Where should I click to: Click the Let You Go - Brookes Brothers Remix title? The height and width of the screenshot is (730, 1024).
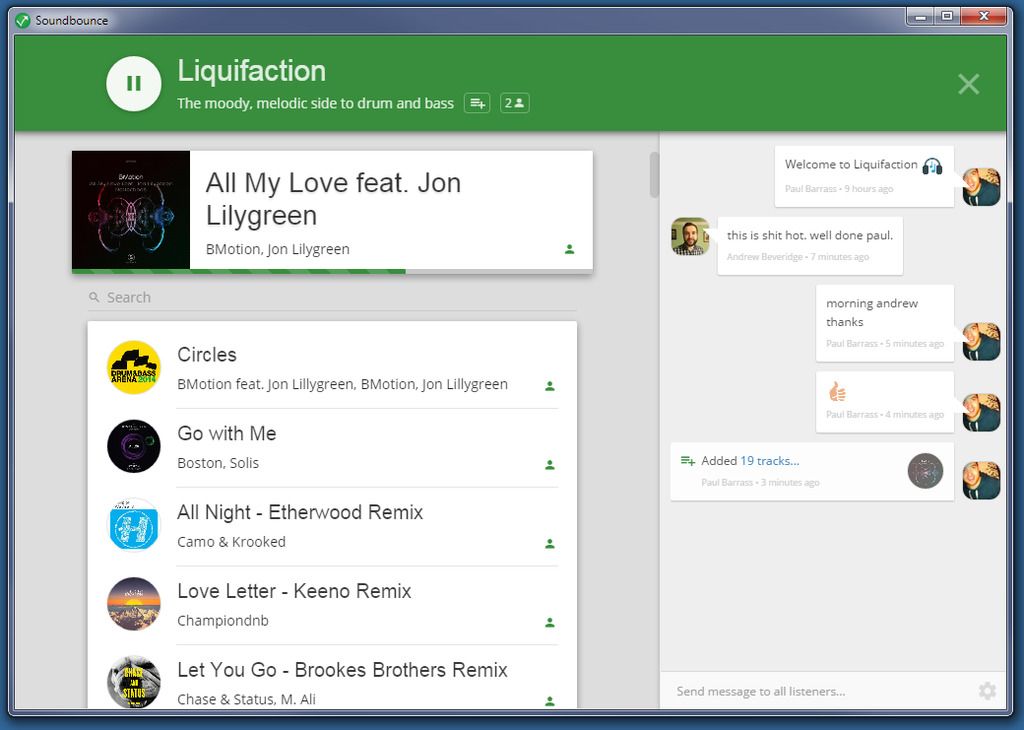343,670
